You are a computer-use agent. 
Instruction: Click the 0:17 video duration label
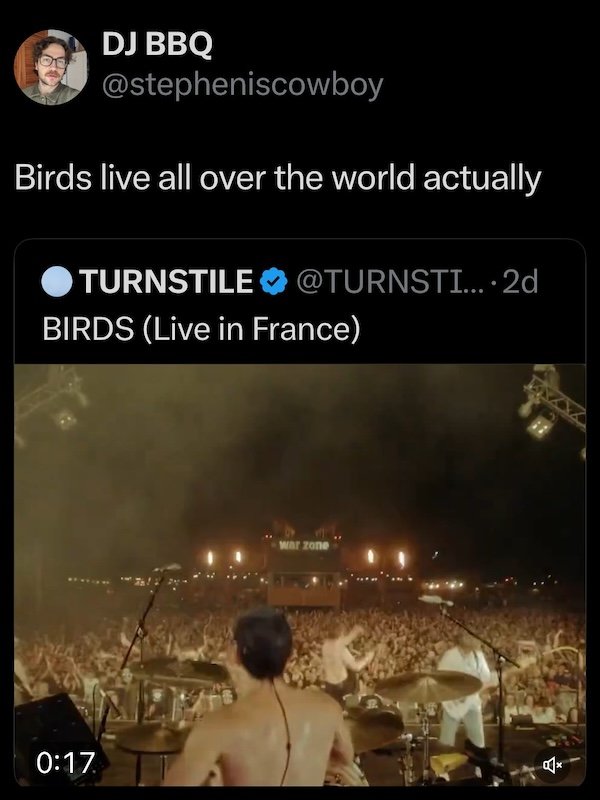67,765
